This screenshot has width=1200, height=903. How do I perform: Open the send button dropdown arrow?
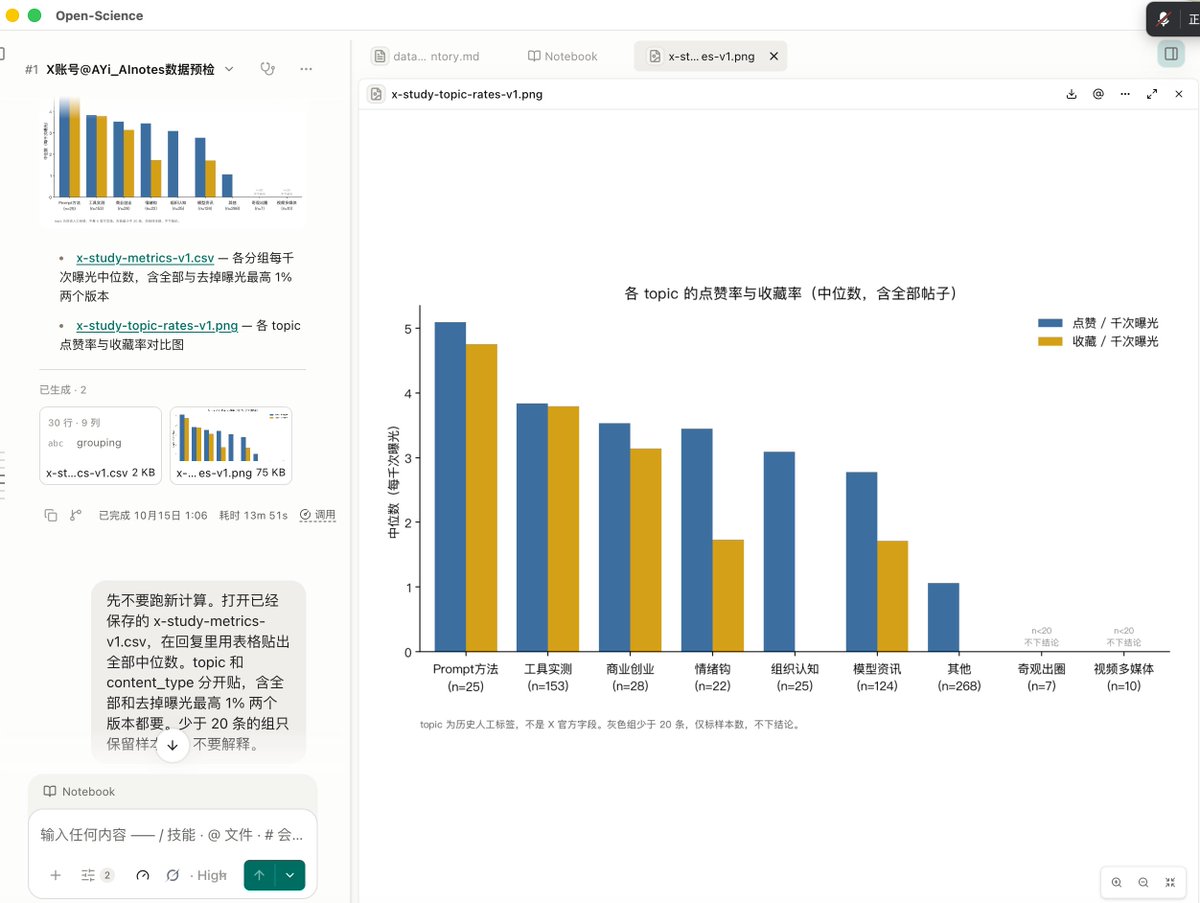(290, 875)
